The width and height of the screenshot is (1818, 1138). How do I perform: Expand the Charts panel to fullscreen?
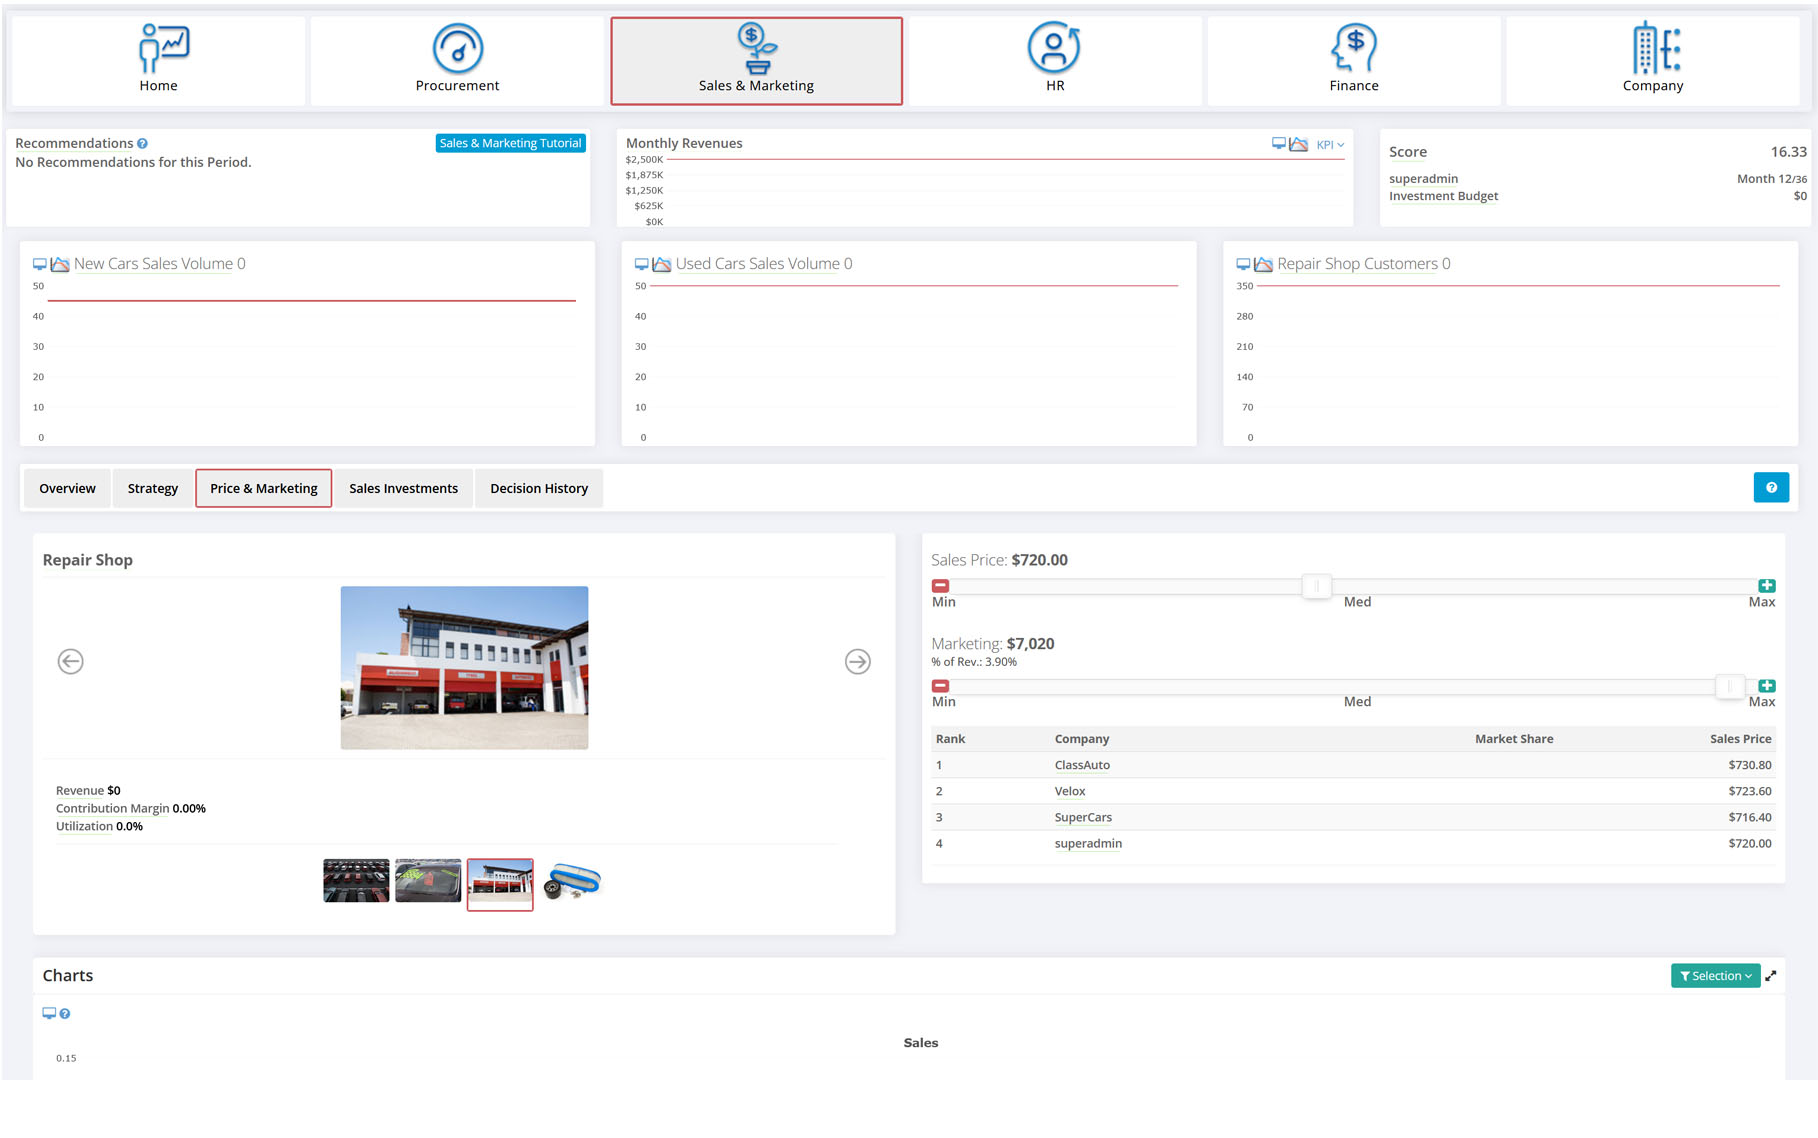coord(1771,976)
